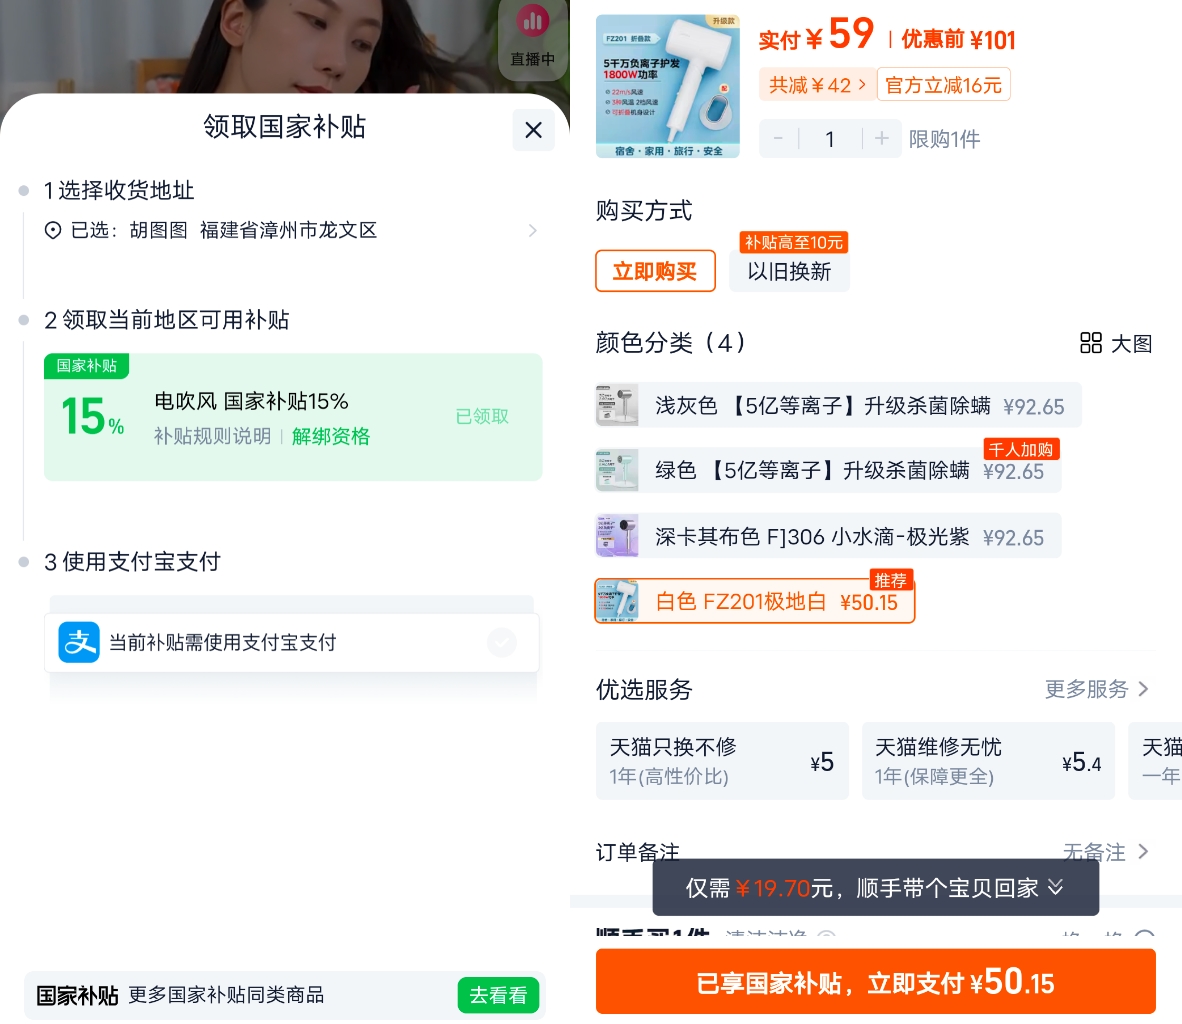This screenshot has height=1024, width=1182.
Task: Select 天猫只换不修 ¥5 service
Action: coord(722,761)
